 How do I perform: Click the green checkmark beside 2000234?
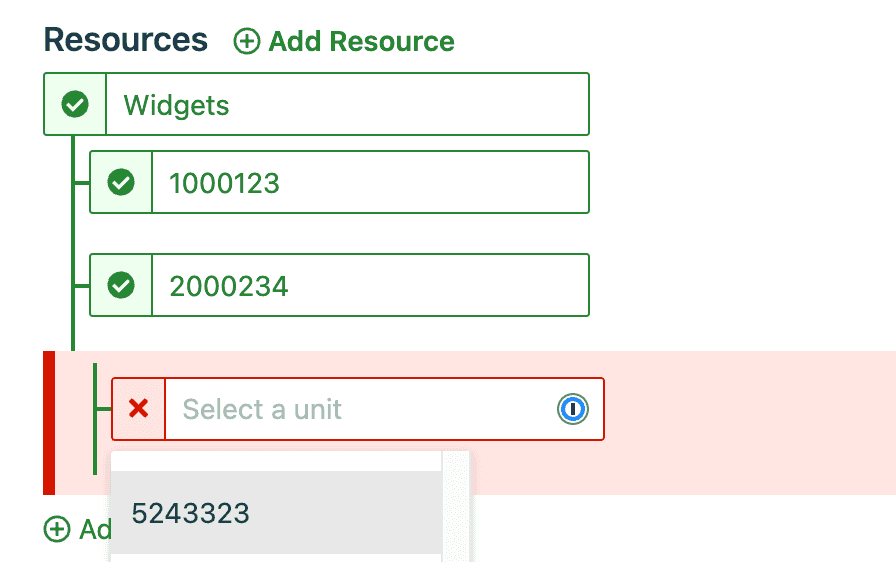coord(121,285)
